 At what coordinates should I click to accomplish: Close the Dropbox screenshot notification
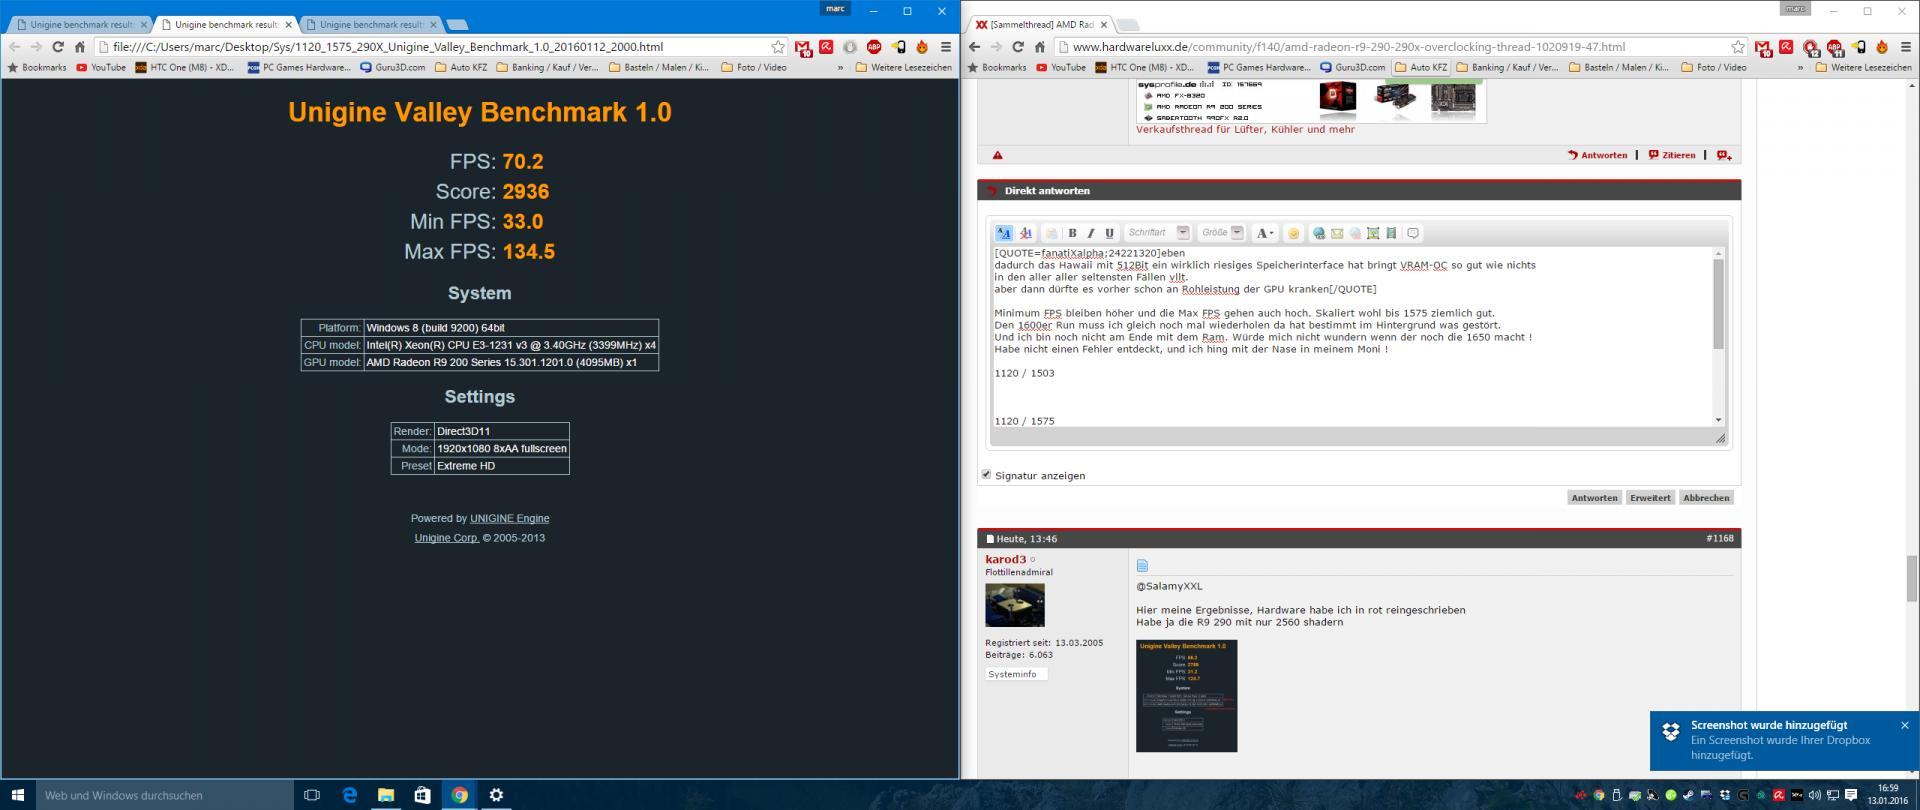click(x=1904, y=725)
